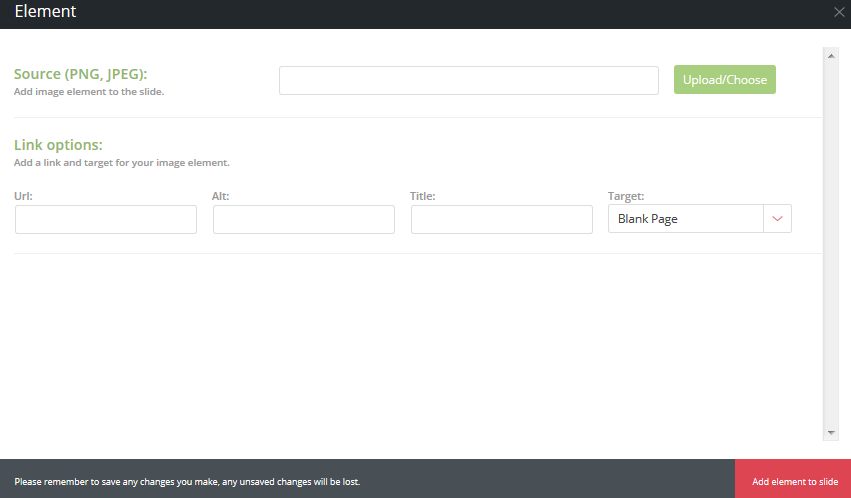Click the scrollbar up arrow

pyautogui.click(x=831, y=55)
